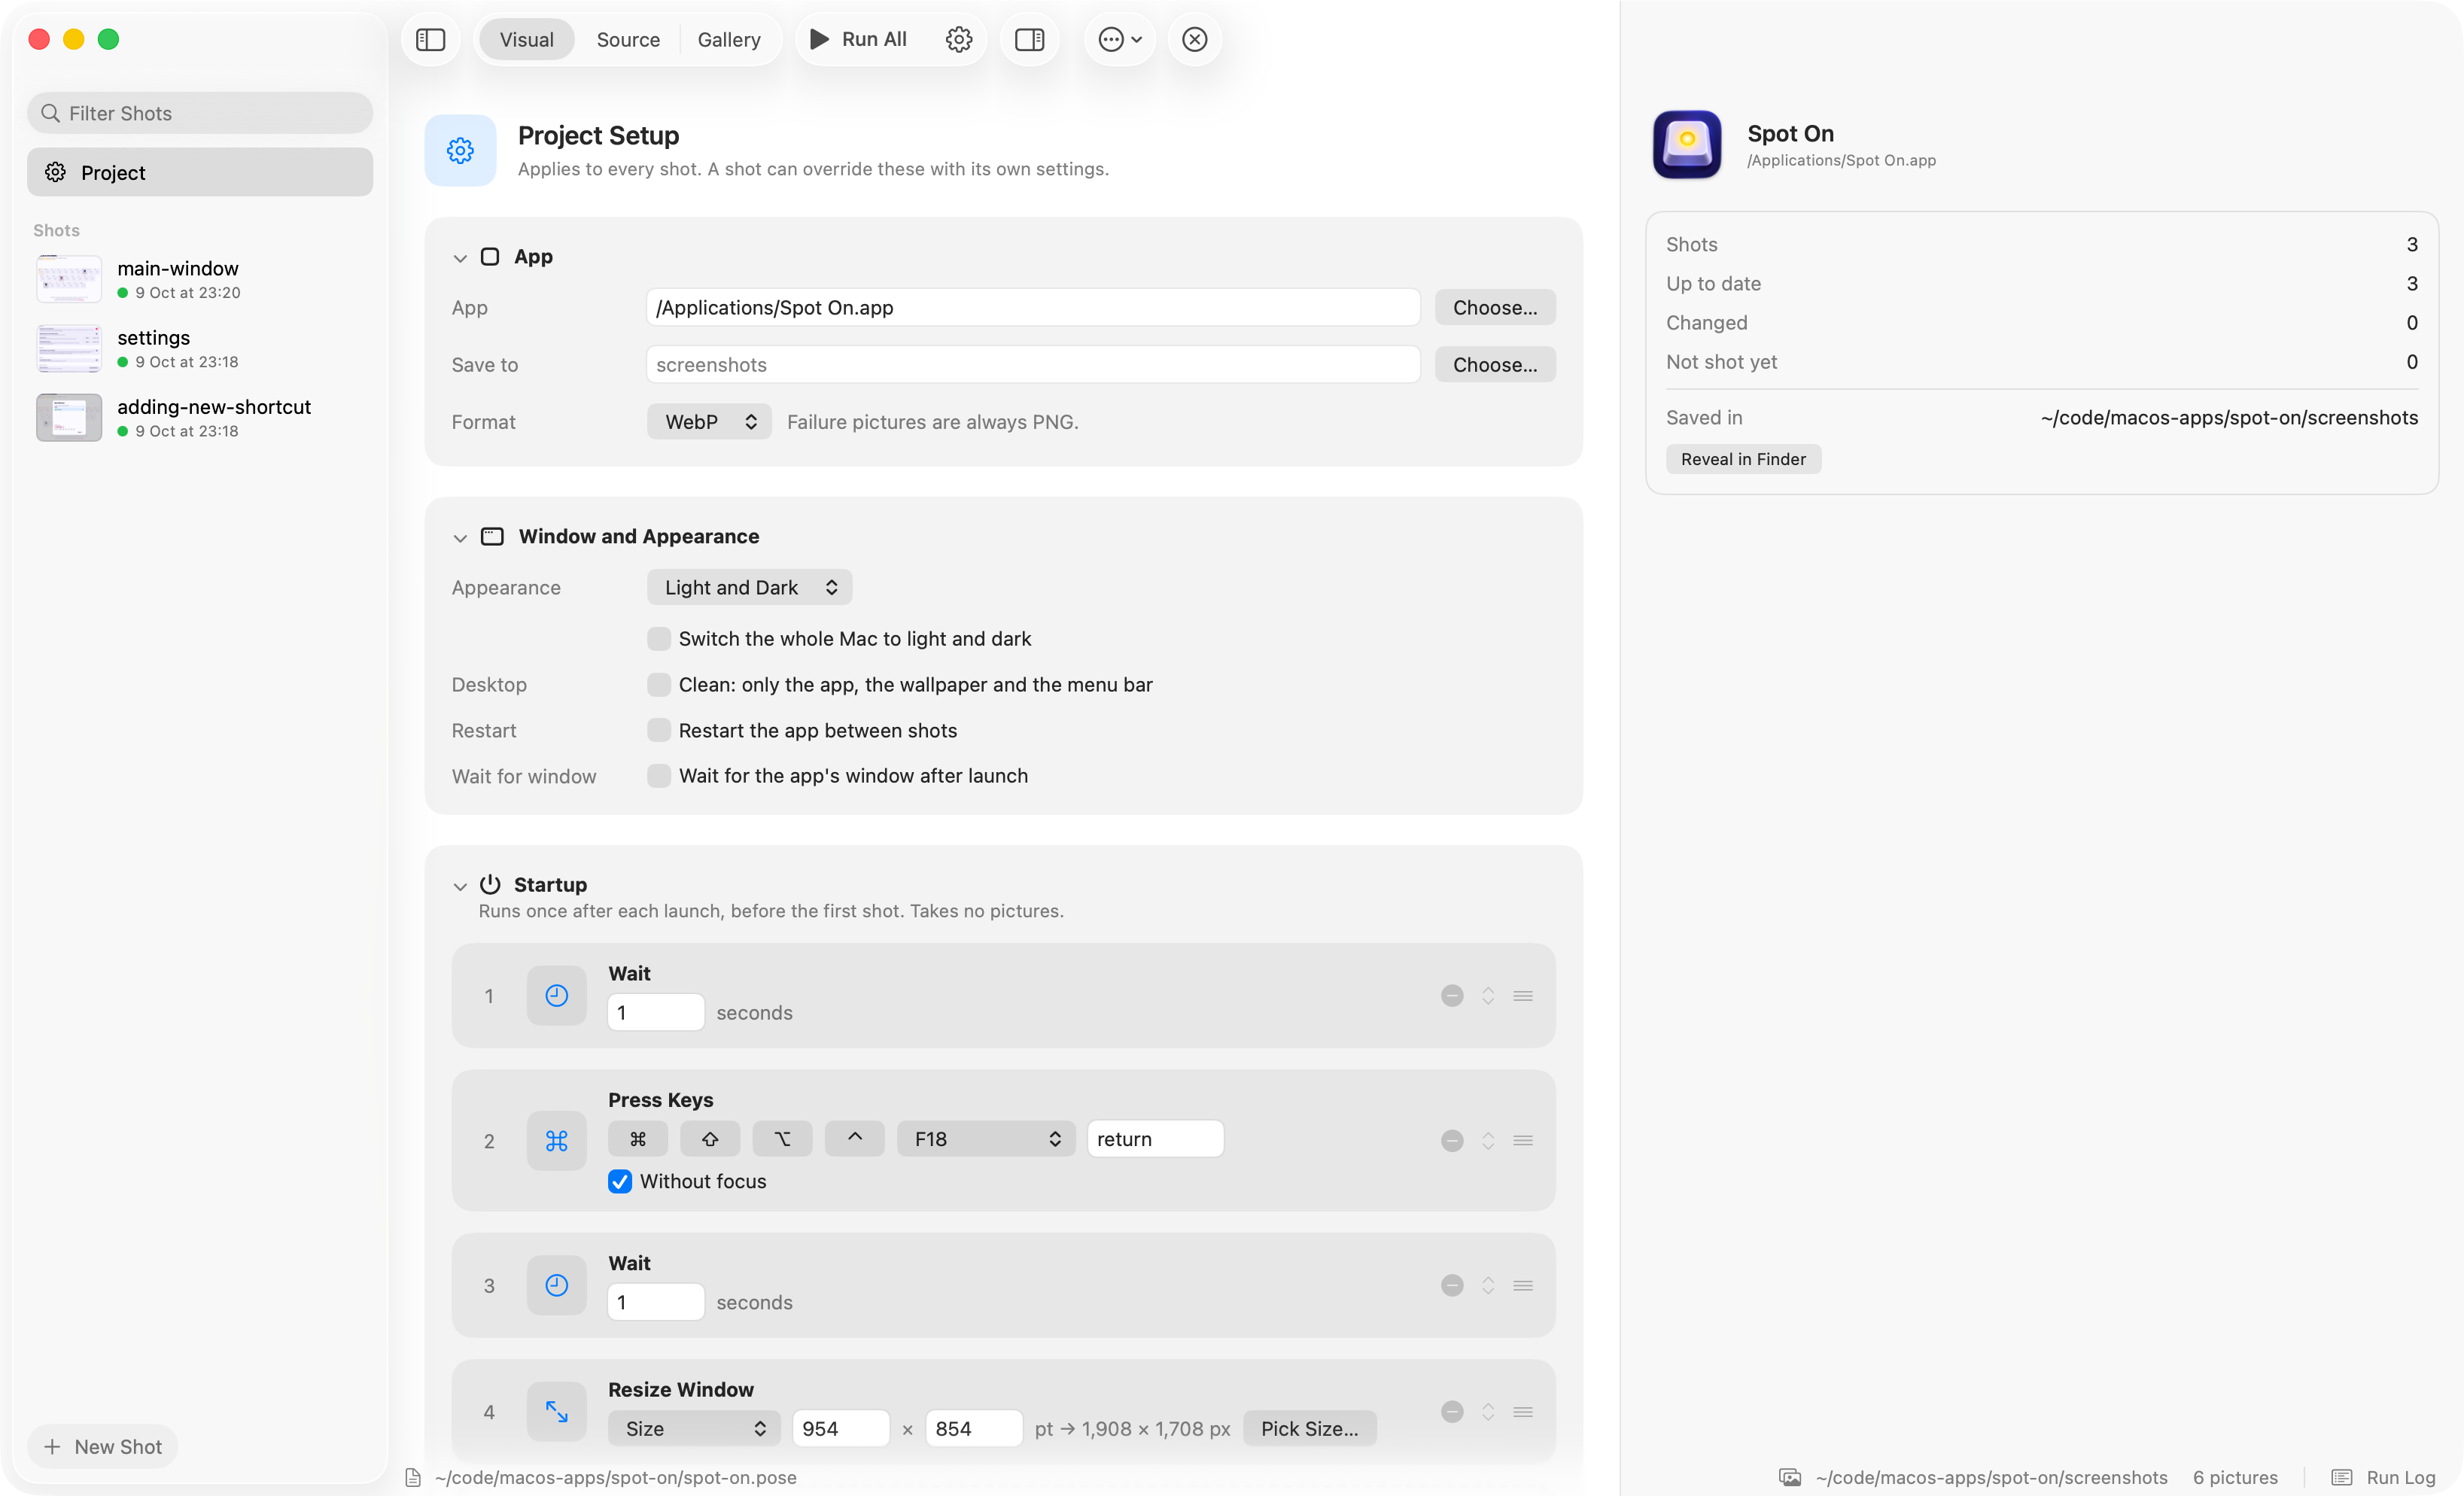
Task: Click the clock icon of step 1
Action: pos(556,996)
